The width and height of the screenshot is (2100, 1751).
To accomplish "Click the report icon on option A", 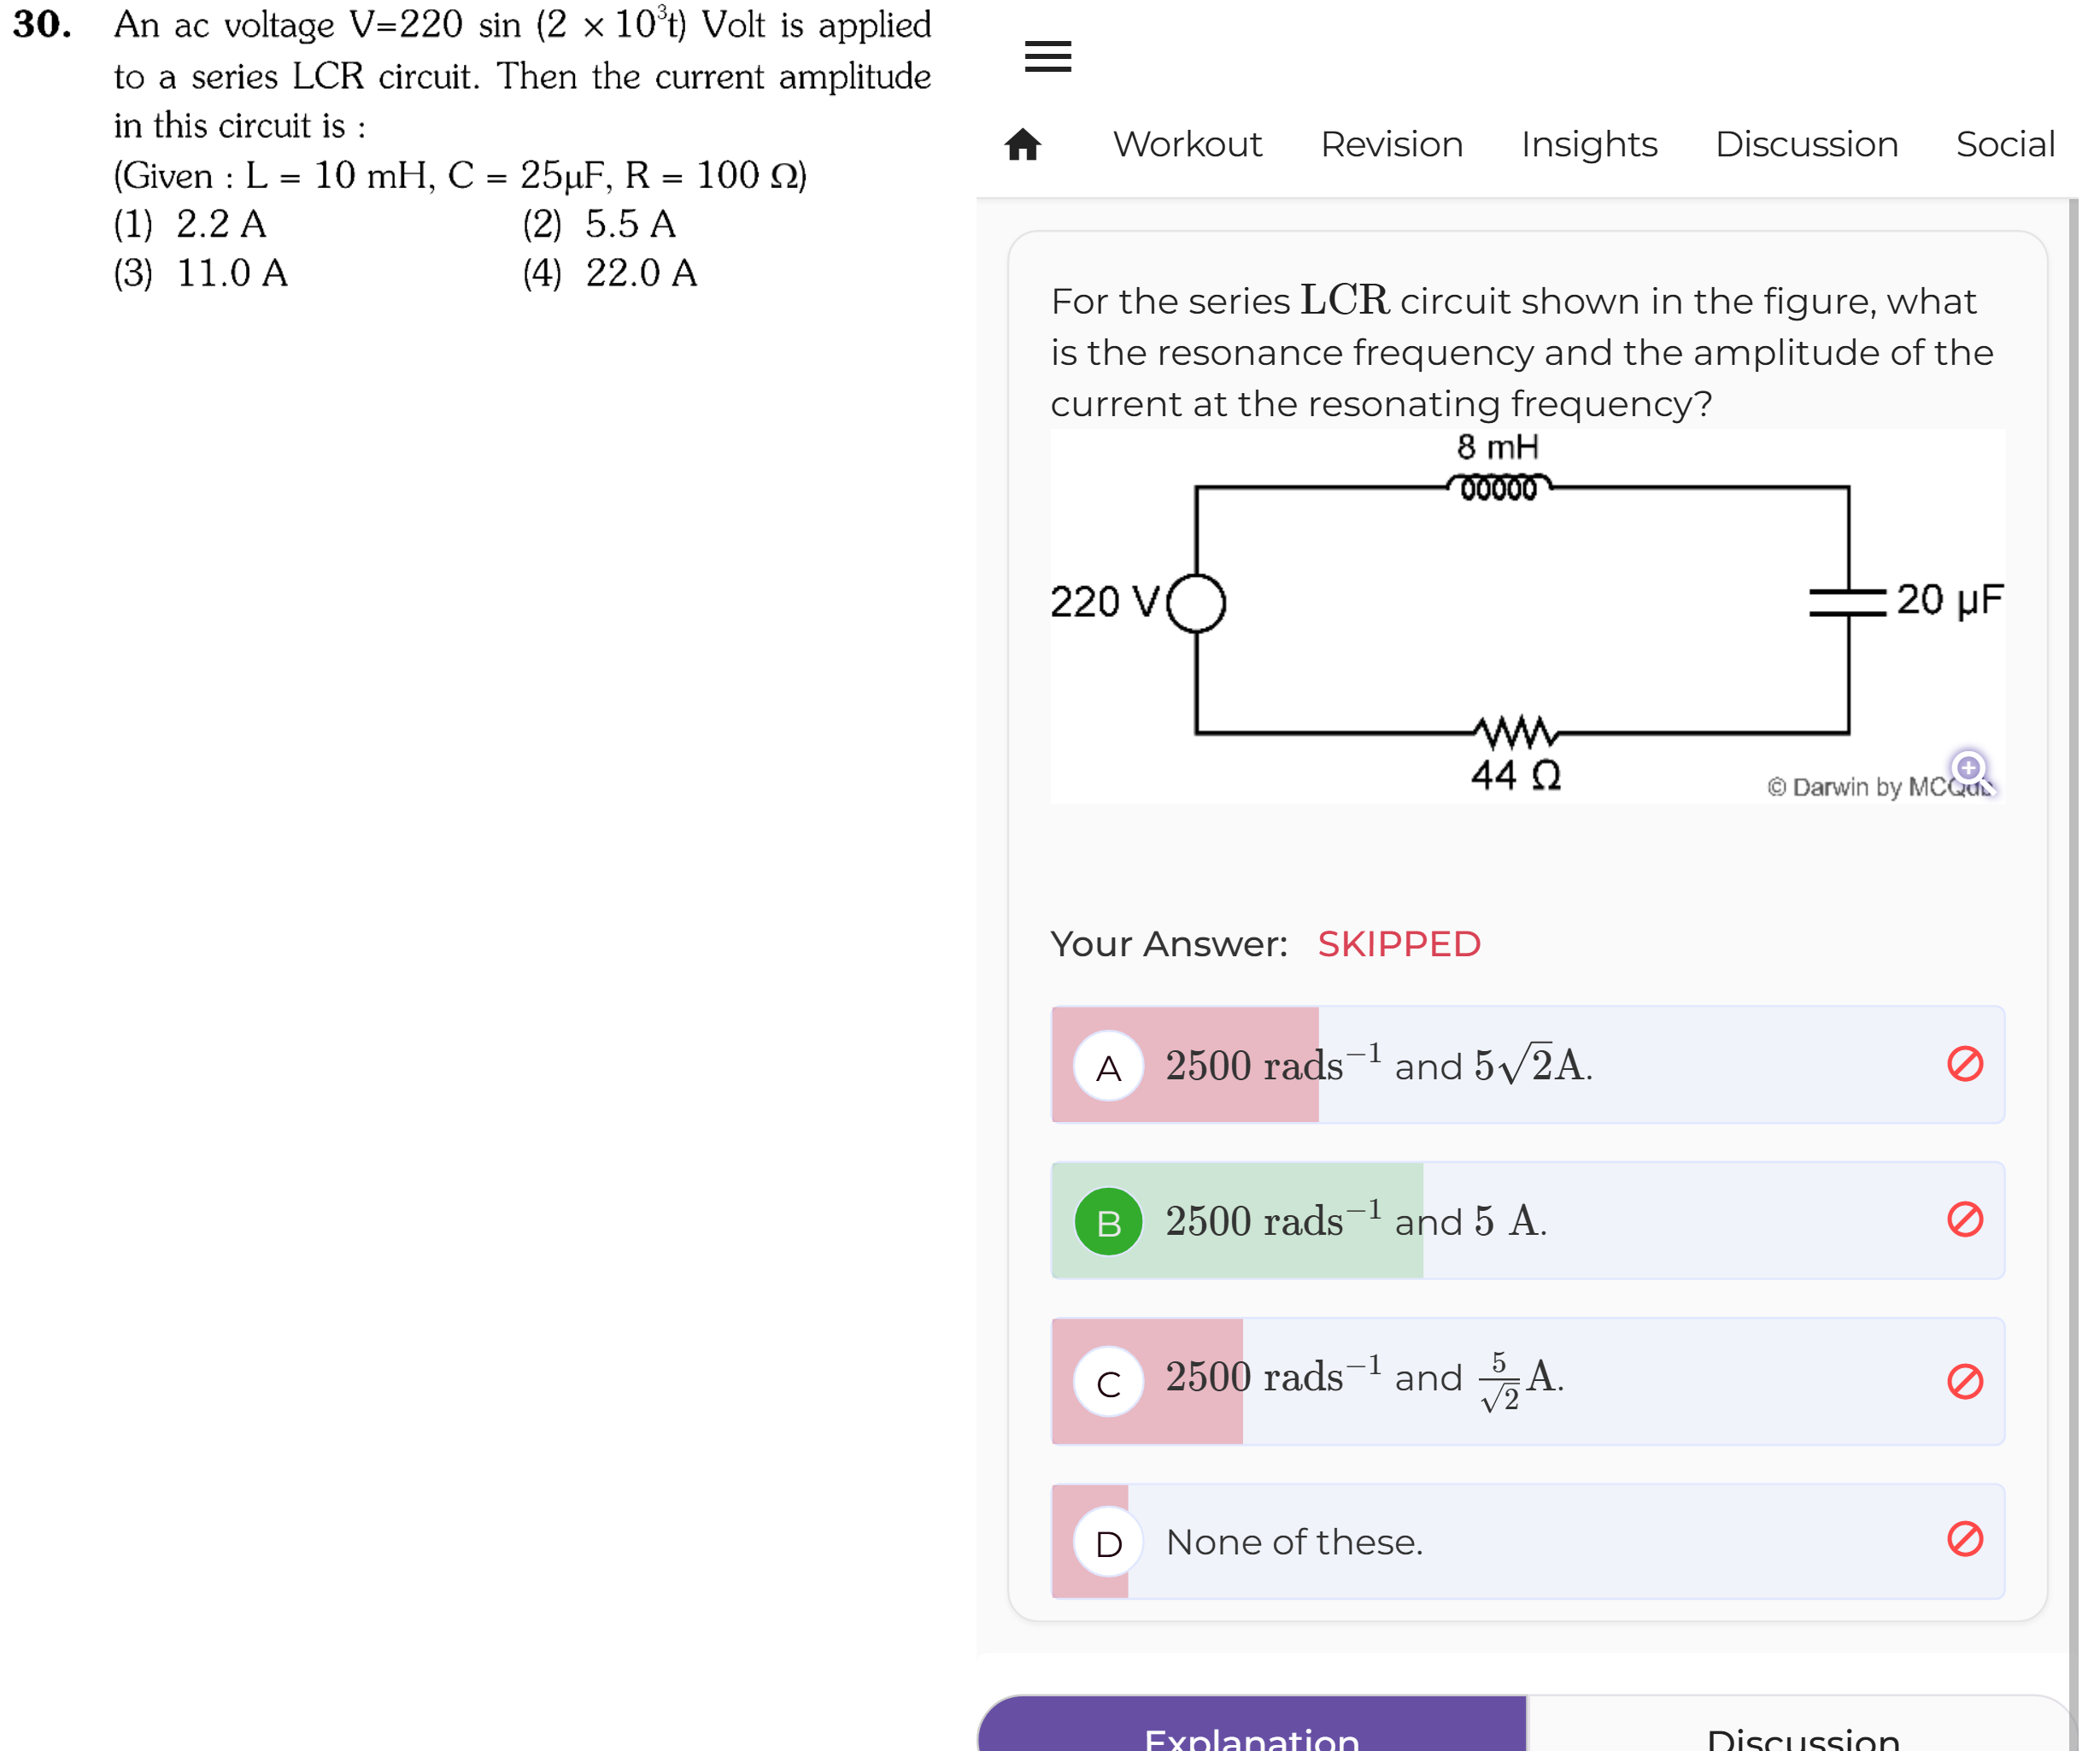I will (x=1964, y=1064).
